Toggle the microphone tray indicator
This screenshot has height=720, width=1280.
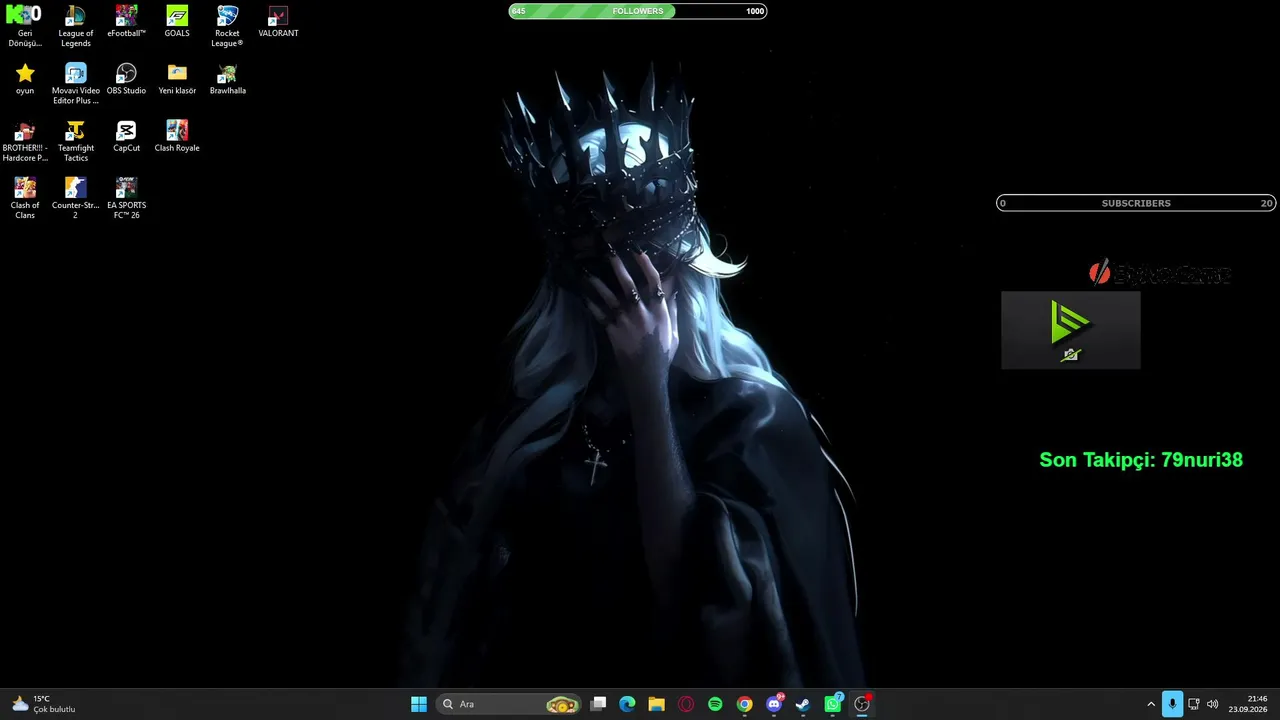click(1172, 704)
